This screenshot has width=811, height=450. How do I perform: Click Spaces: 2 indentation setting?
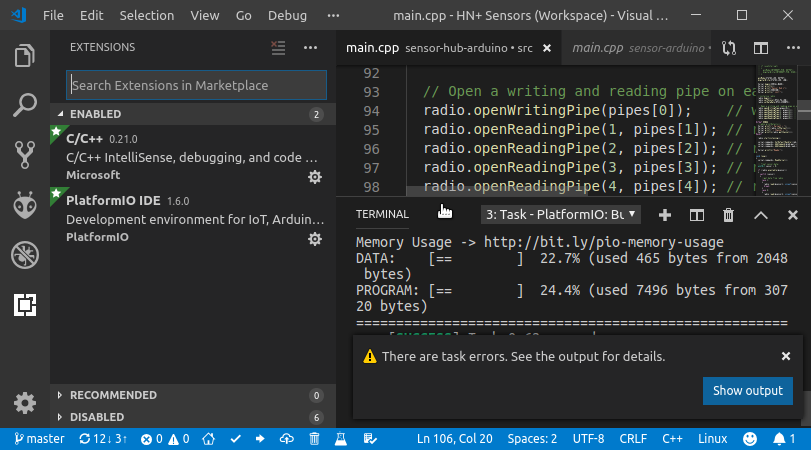pos(532,439)
